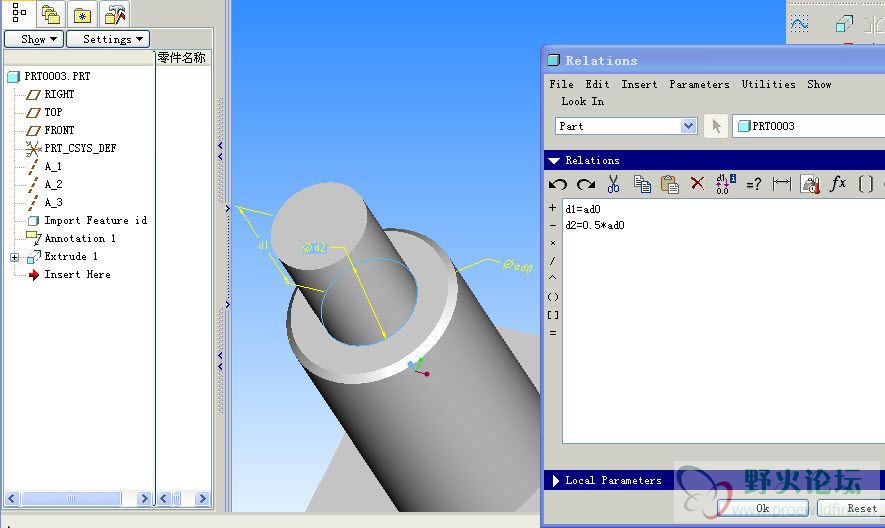The height and width of the screenshot is (528, 885).
Task: Insert equals sign operator
Action: point(553,333)
